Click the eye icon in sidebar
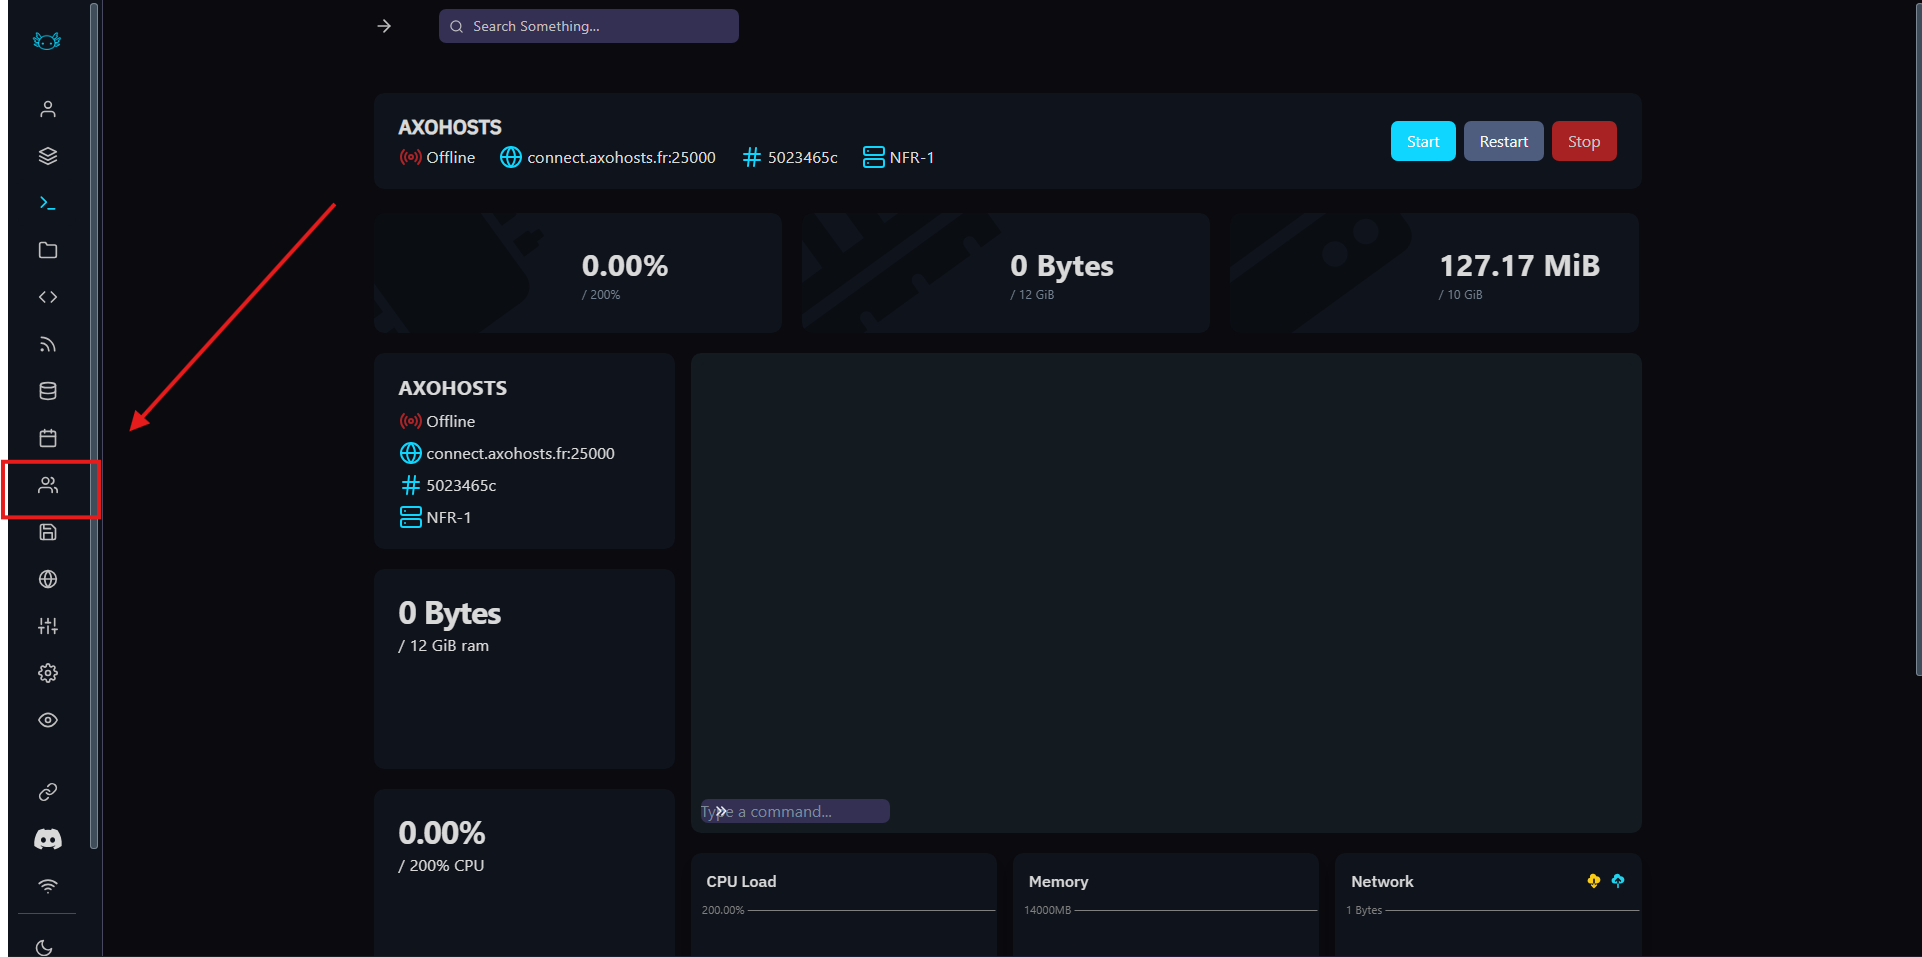This screenshot has width=1922, height=957. [x=47, y=720]
